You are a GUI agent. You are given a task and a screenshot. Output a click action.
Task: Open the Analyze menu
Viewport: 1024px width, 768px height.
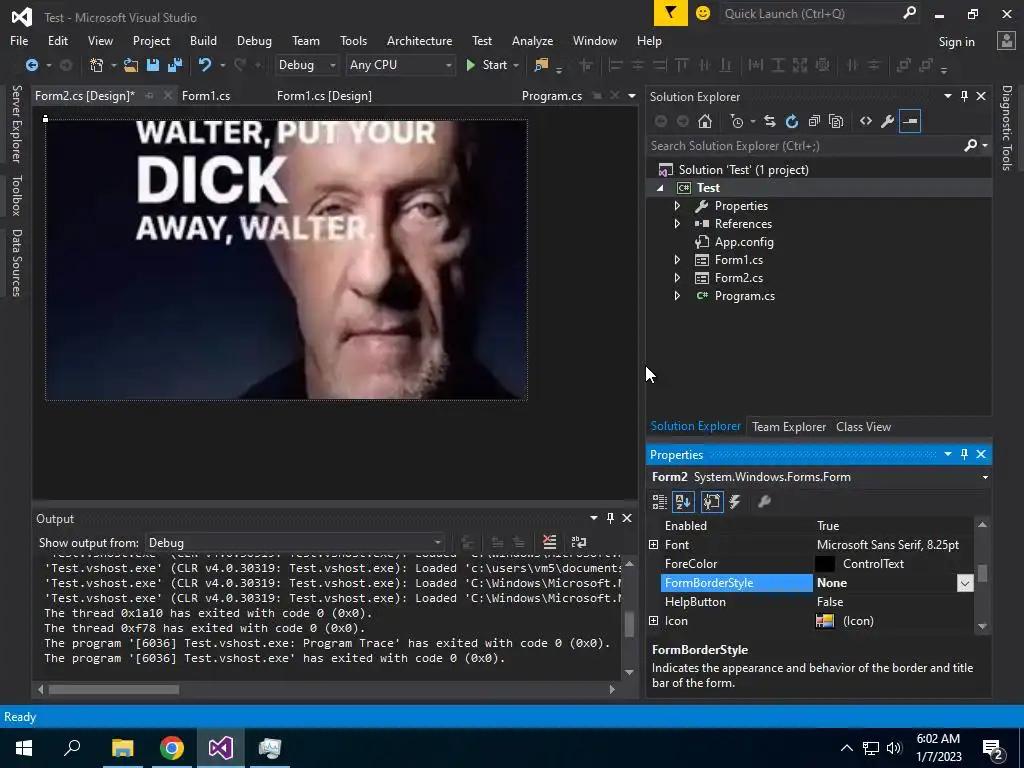click(x=532, y=40)
